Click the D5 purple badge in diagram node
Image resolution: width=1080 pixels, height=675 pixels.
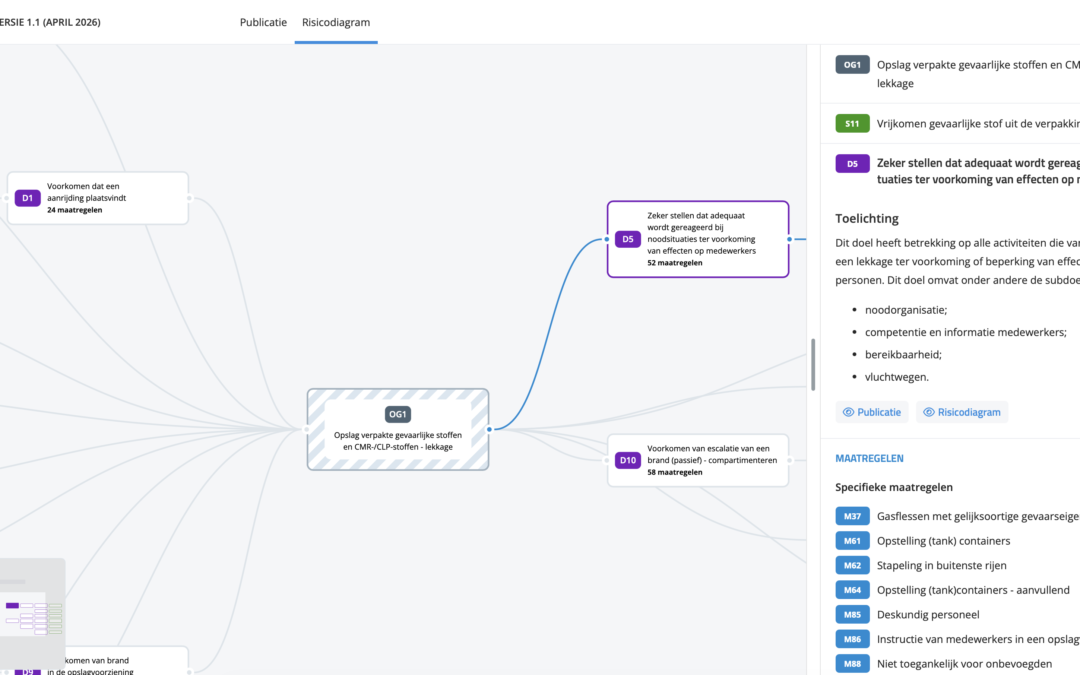tap(627, 239)
